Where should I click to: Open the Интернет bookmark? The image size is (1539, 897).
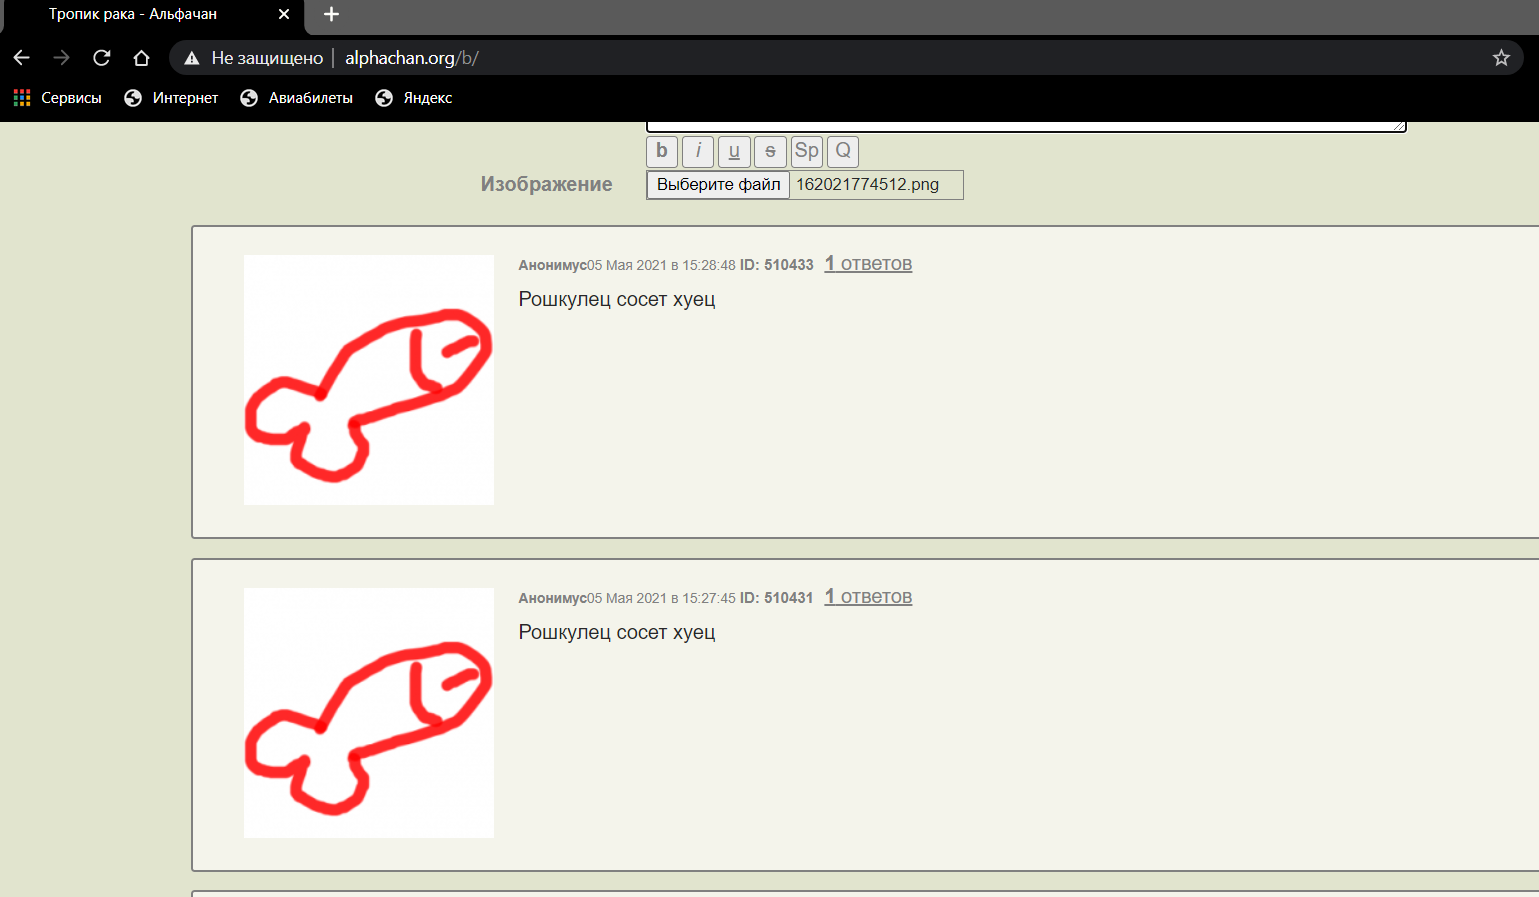click(x=171, y=98)
